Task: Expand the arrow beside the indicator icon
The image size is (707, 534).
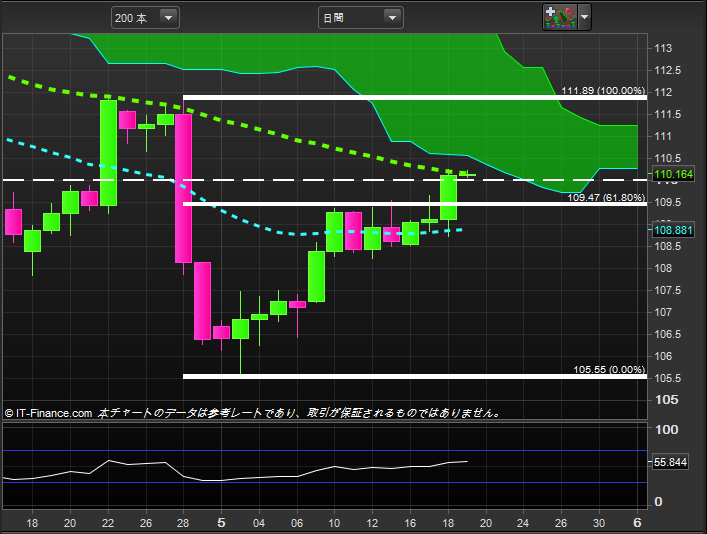Action: click(584, 17)
